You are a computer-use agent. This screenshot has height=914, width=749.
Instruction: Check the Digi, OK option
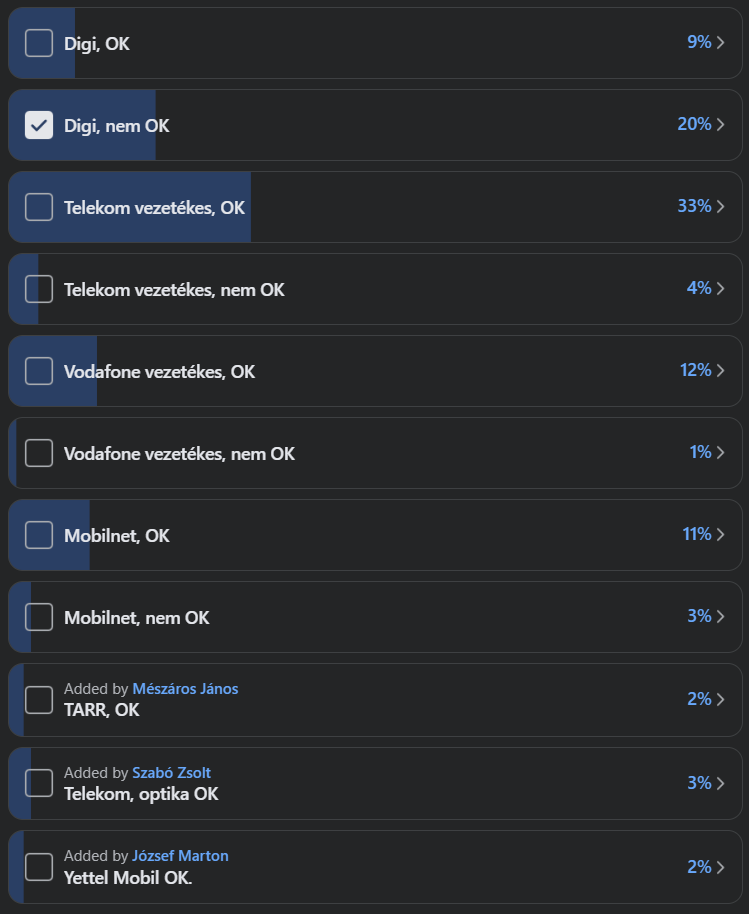(39, 43)
